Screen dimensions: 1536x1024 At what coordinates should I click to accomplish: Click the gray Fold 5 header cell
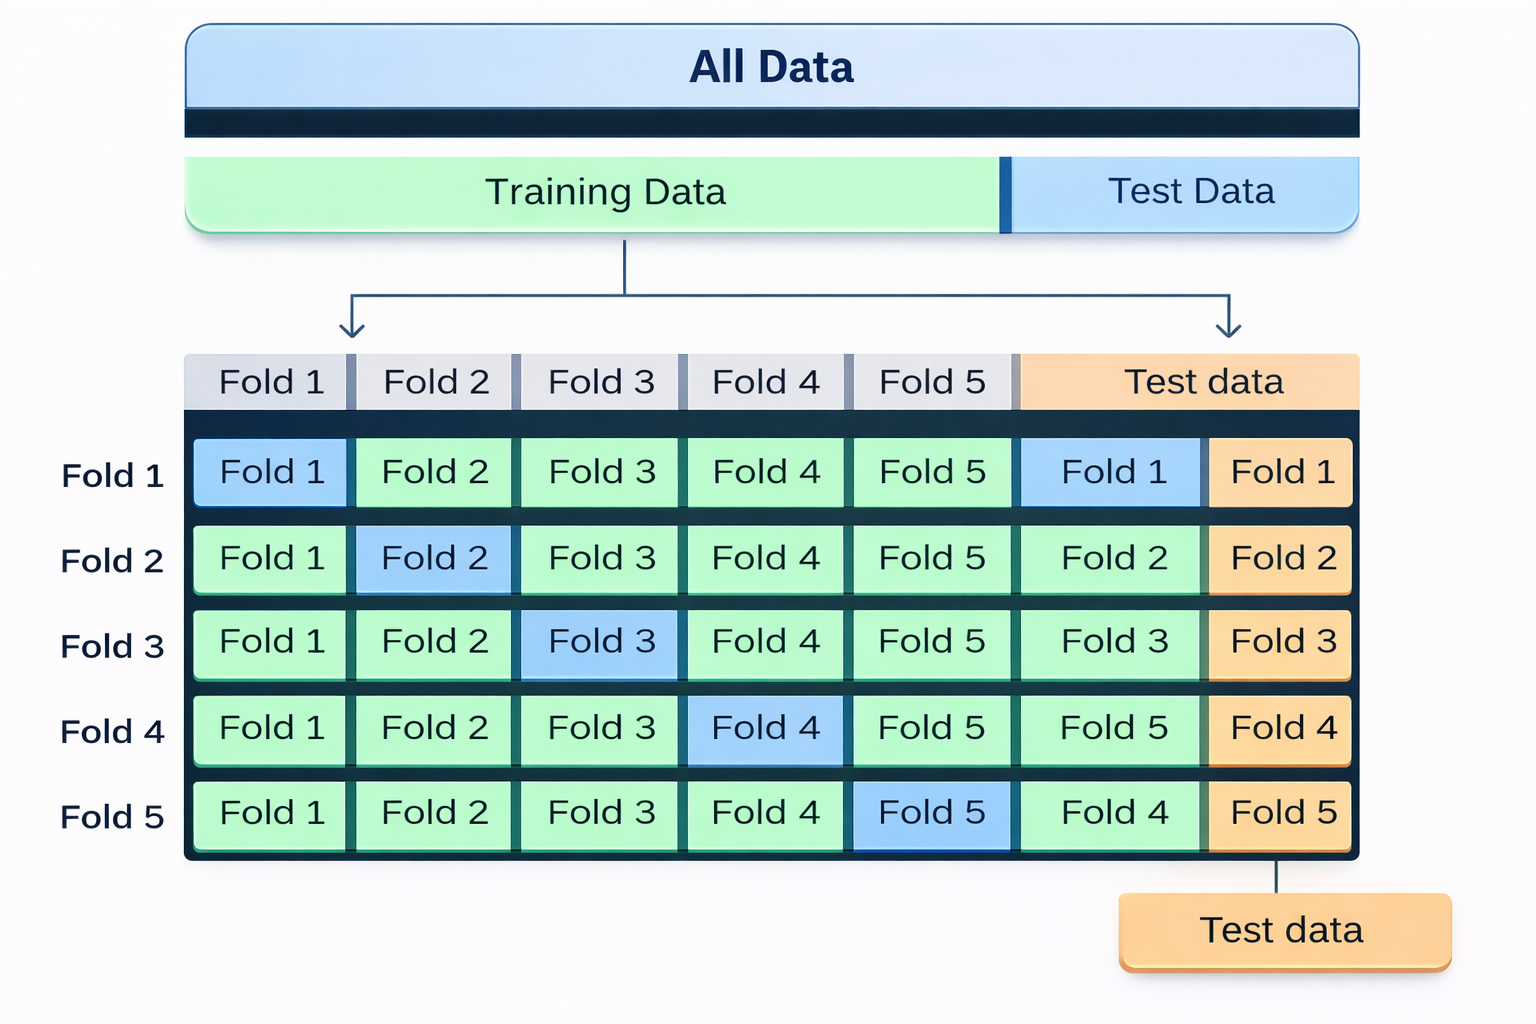931,382
